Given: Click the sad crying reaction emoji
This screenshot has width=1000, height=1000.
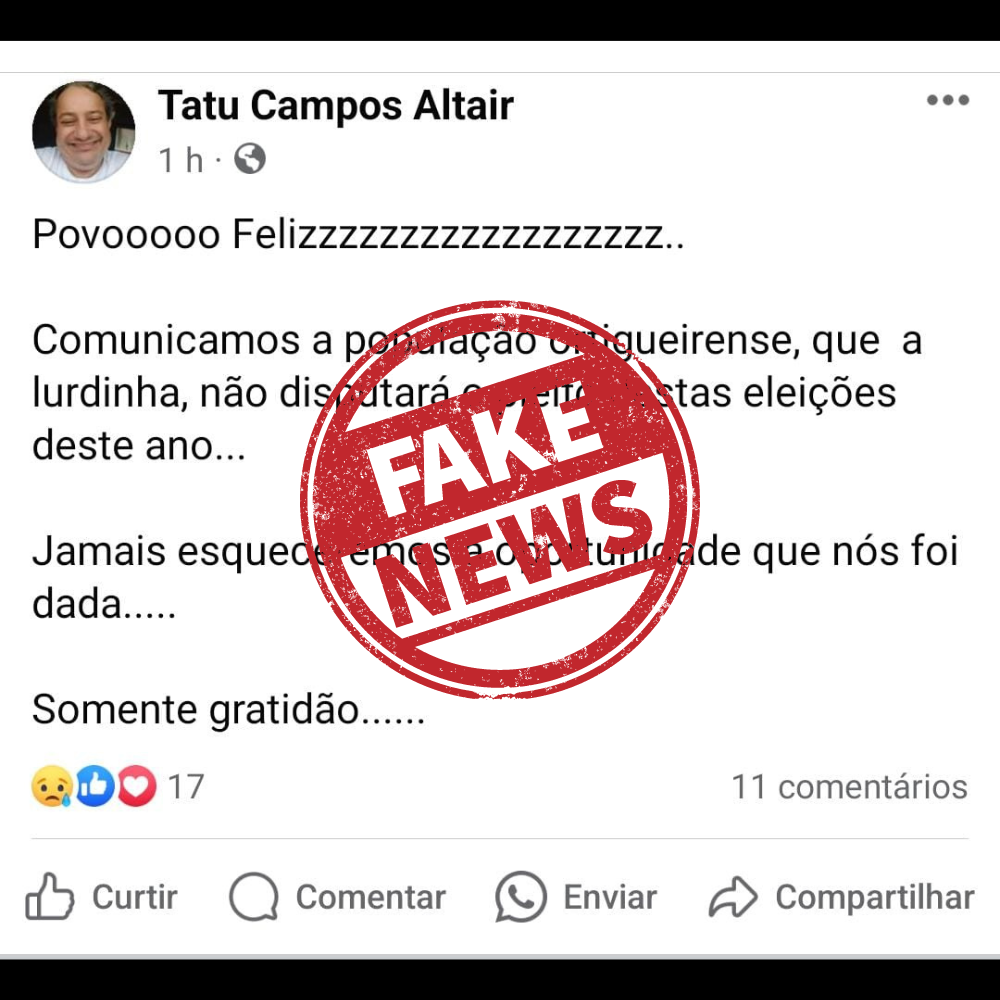Looking at the screenshot, I should coord(52,786).
